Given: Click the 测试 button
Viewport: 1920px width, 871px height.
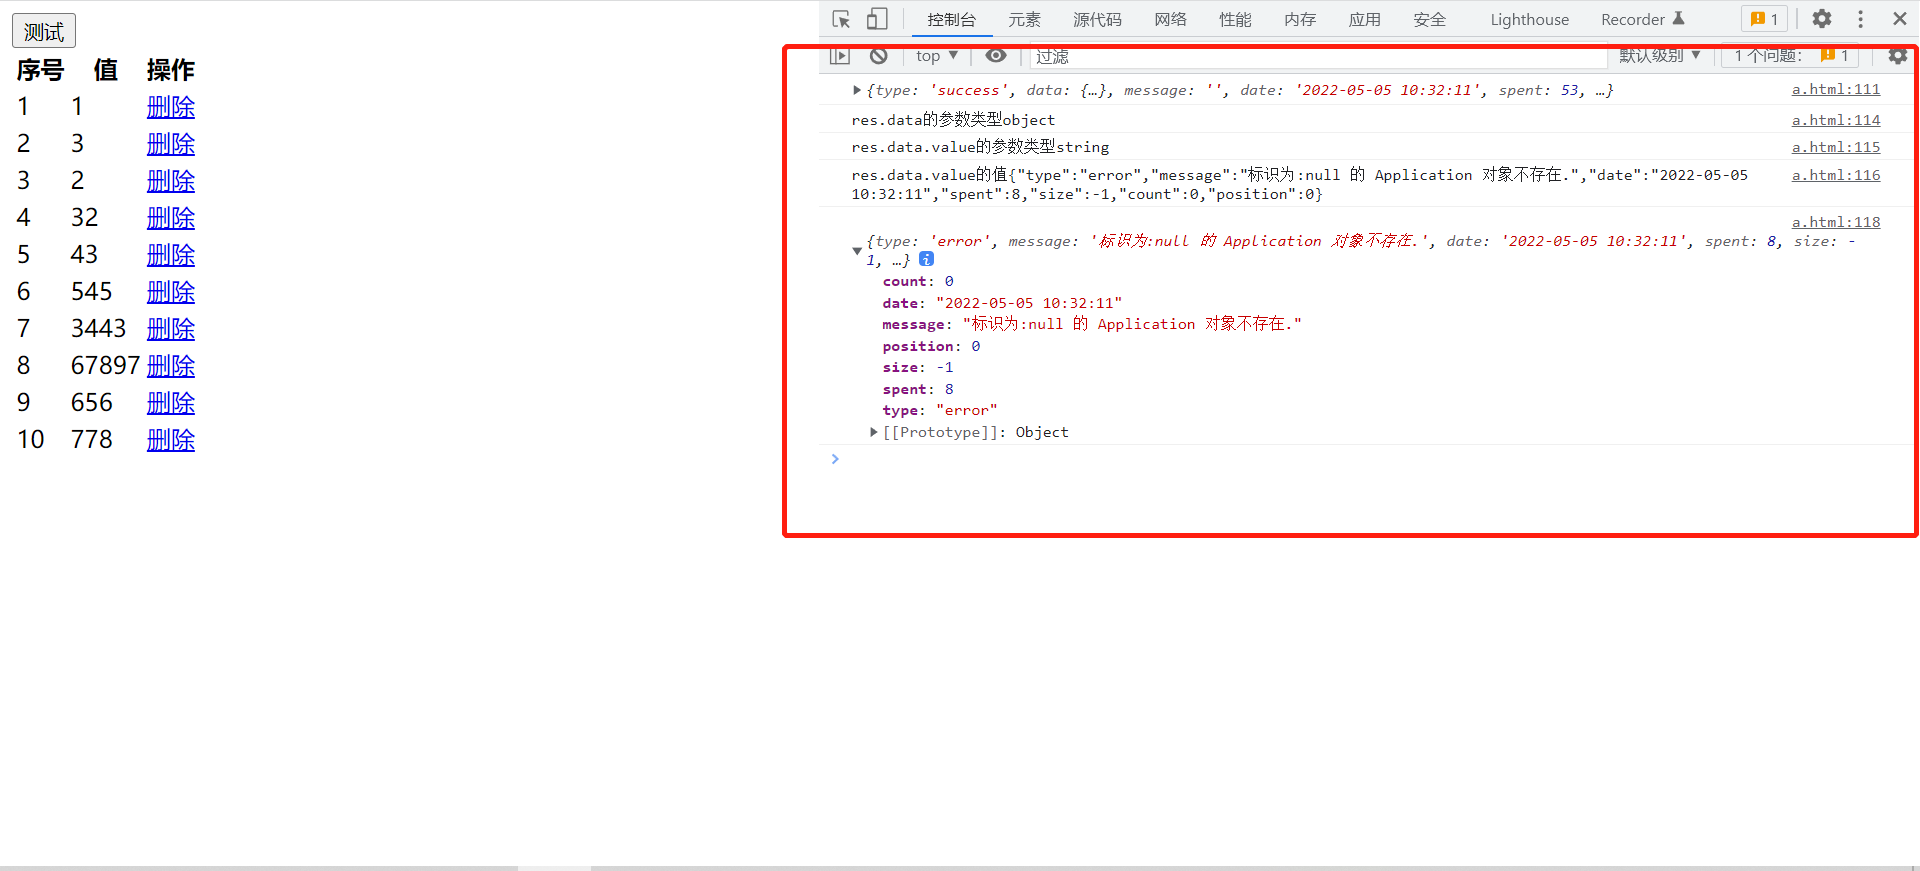Looking at the screenshot, I should click(44, 31).
